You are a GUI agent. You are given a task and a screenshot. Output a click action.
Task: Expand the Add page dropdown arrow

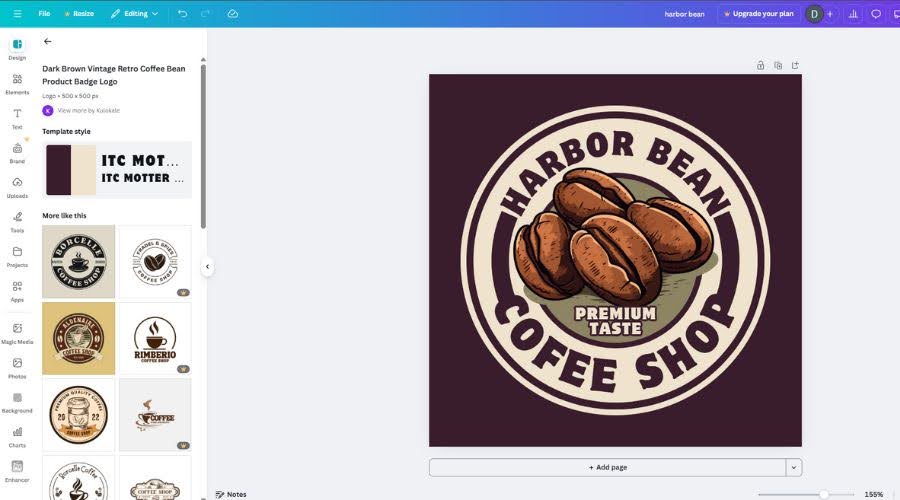(794, 467)
